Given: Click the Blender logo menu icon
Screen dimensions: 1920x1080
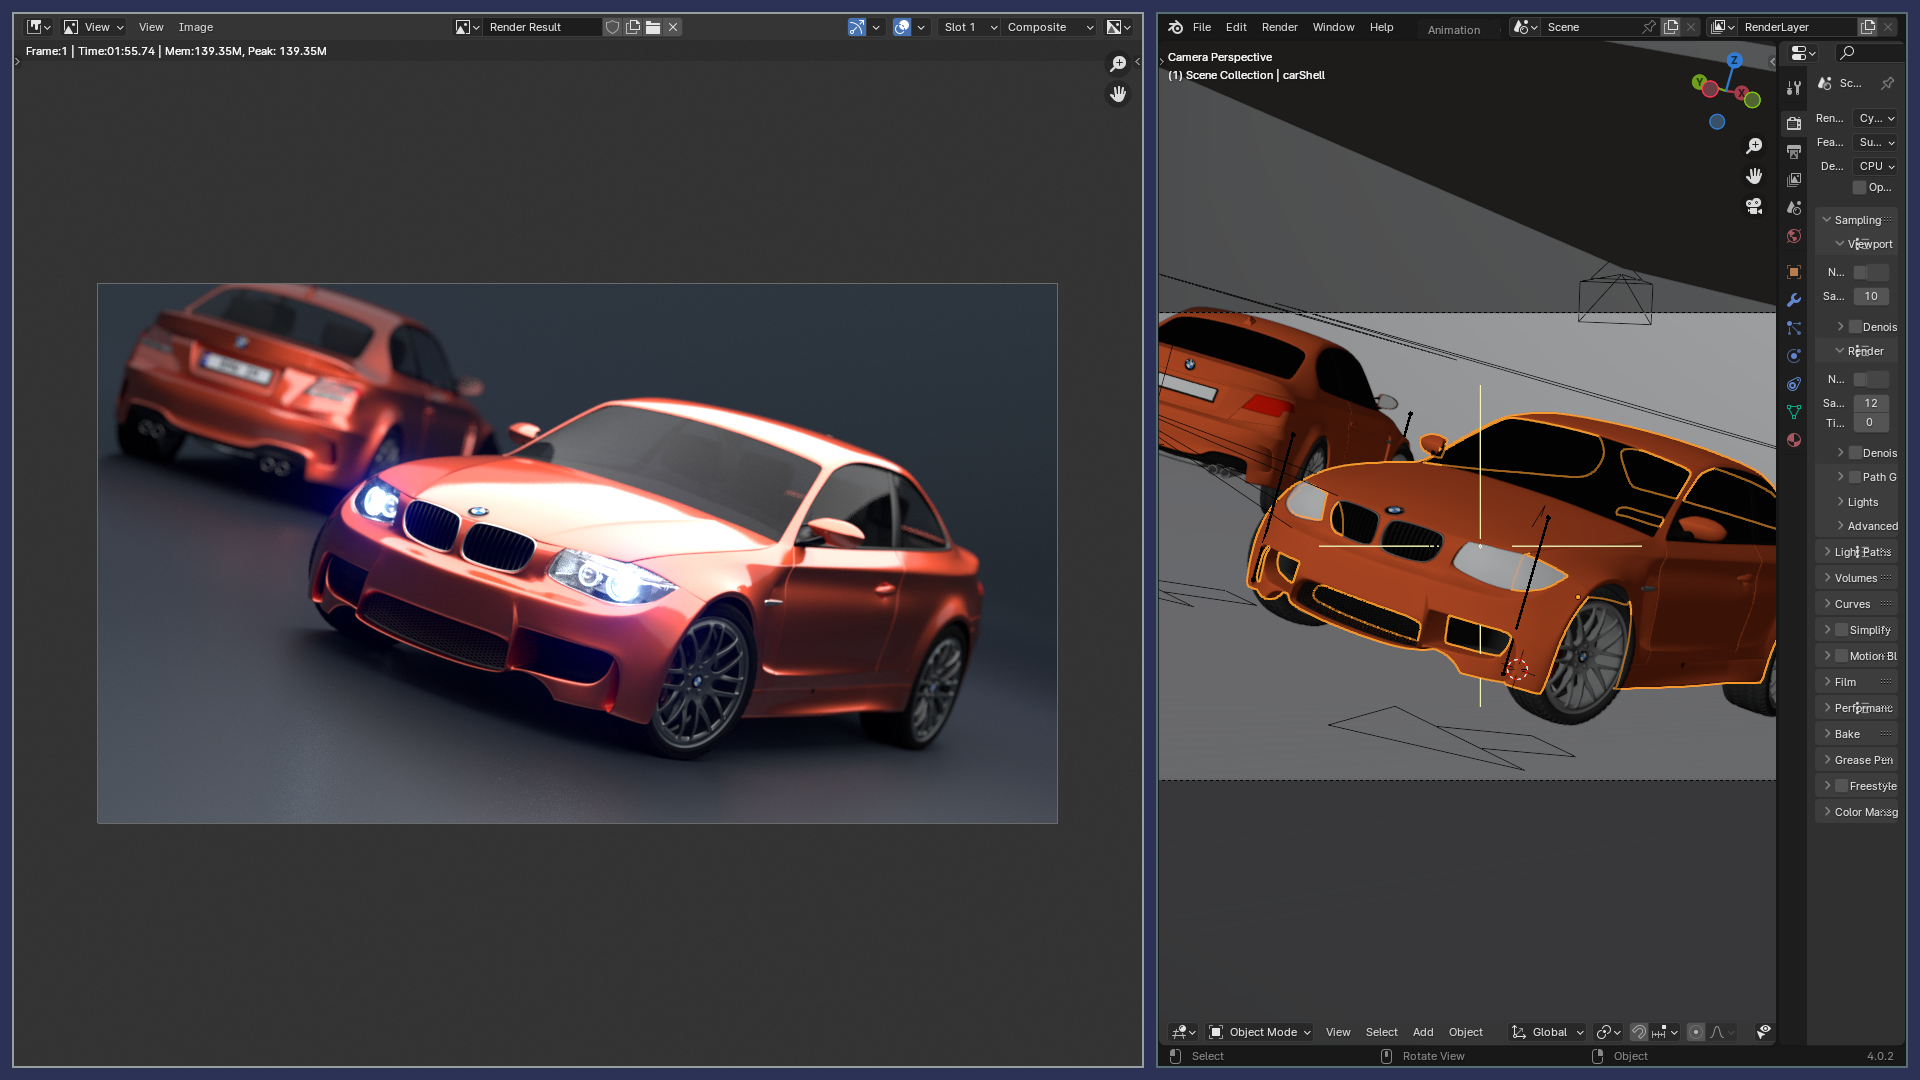Looking at the screenshot, I should click(1176, 27).
